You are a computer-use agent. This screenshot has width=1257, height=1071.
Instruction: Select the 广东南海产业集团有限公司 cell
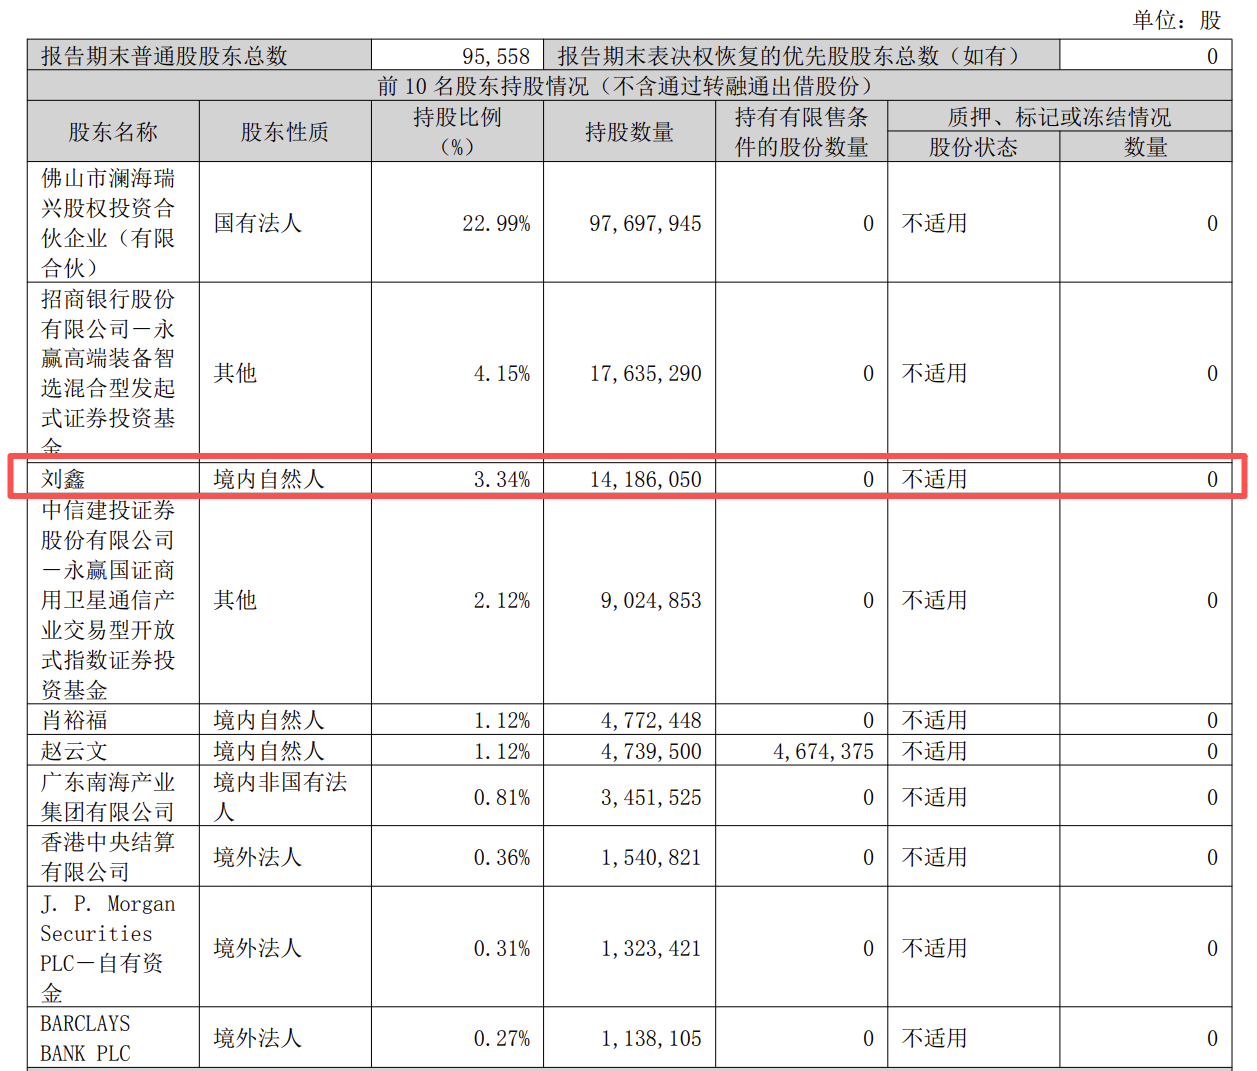tap(107, 797)
